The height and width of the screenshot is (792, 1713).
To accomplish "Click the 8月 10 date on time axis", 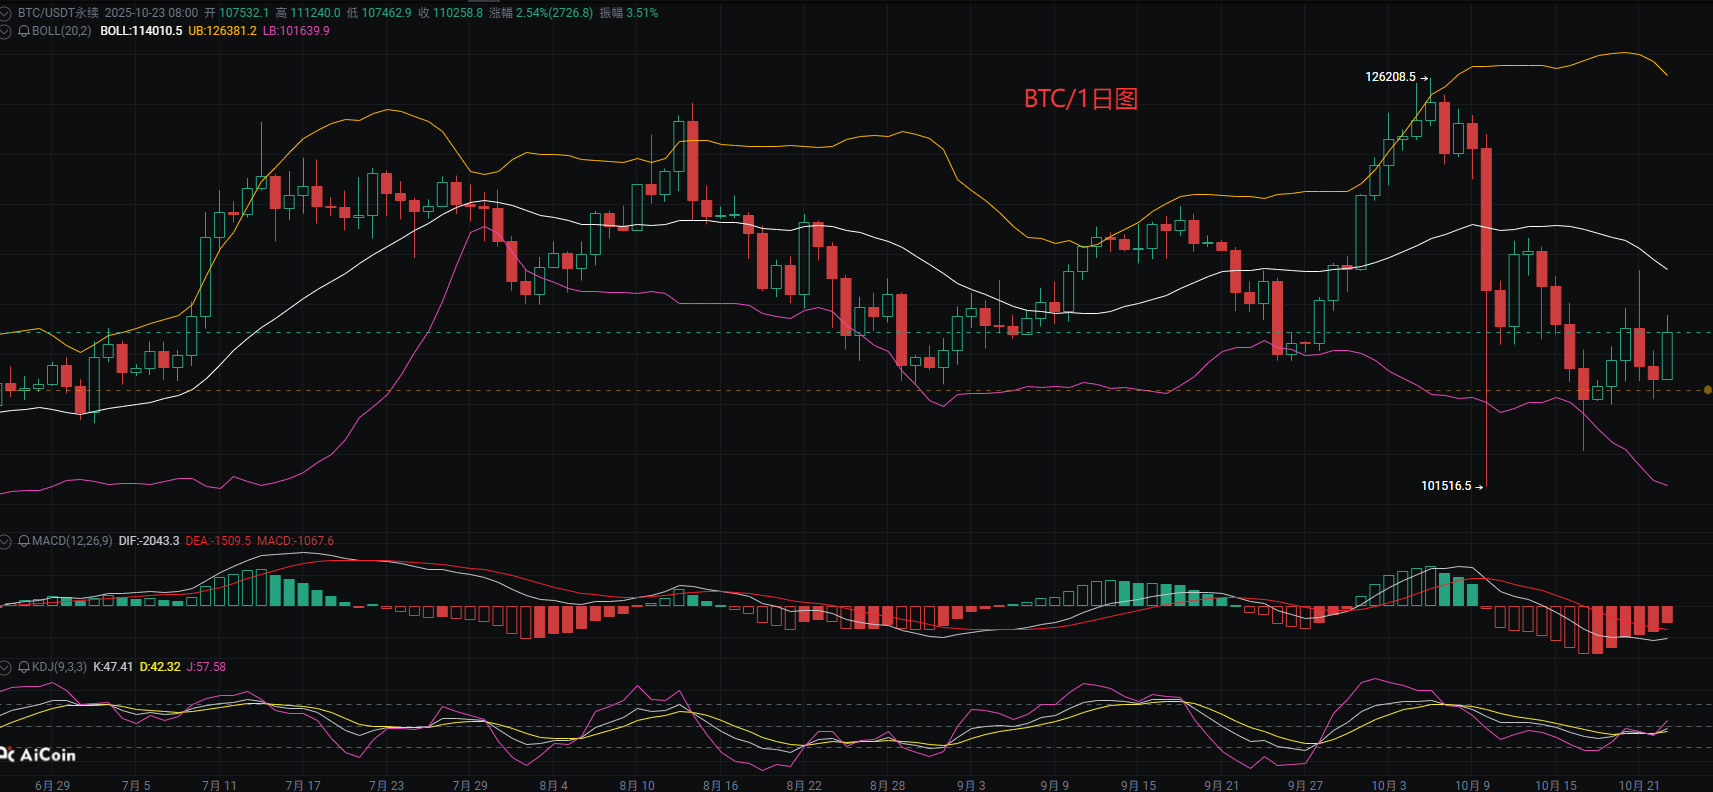I will [x=637, y=785].
